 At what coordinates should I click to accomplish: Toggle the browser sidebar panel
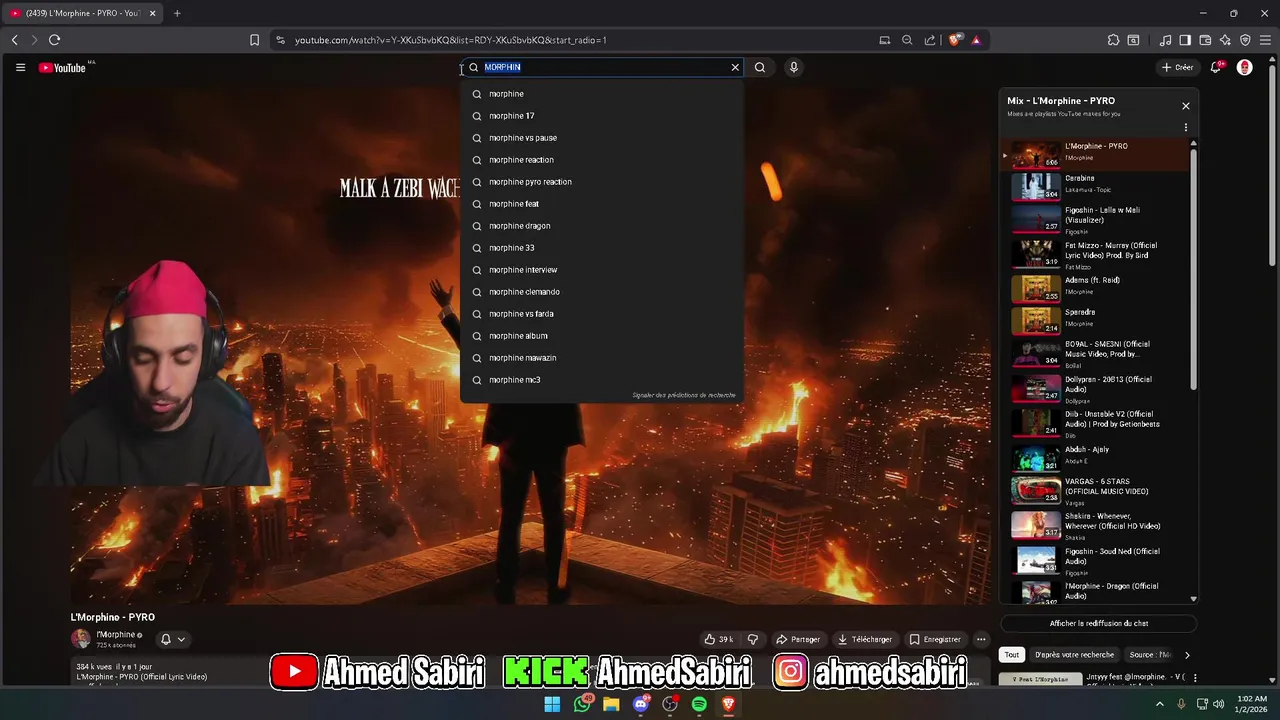coord(1185,40)
